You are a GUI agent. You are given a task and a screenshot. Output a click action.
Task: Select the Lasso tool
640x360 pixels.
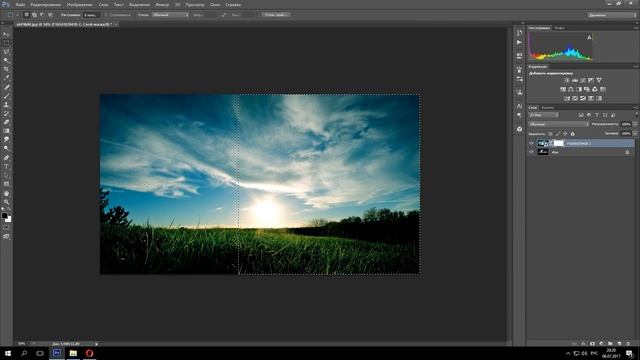click(x=6, y=52)
